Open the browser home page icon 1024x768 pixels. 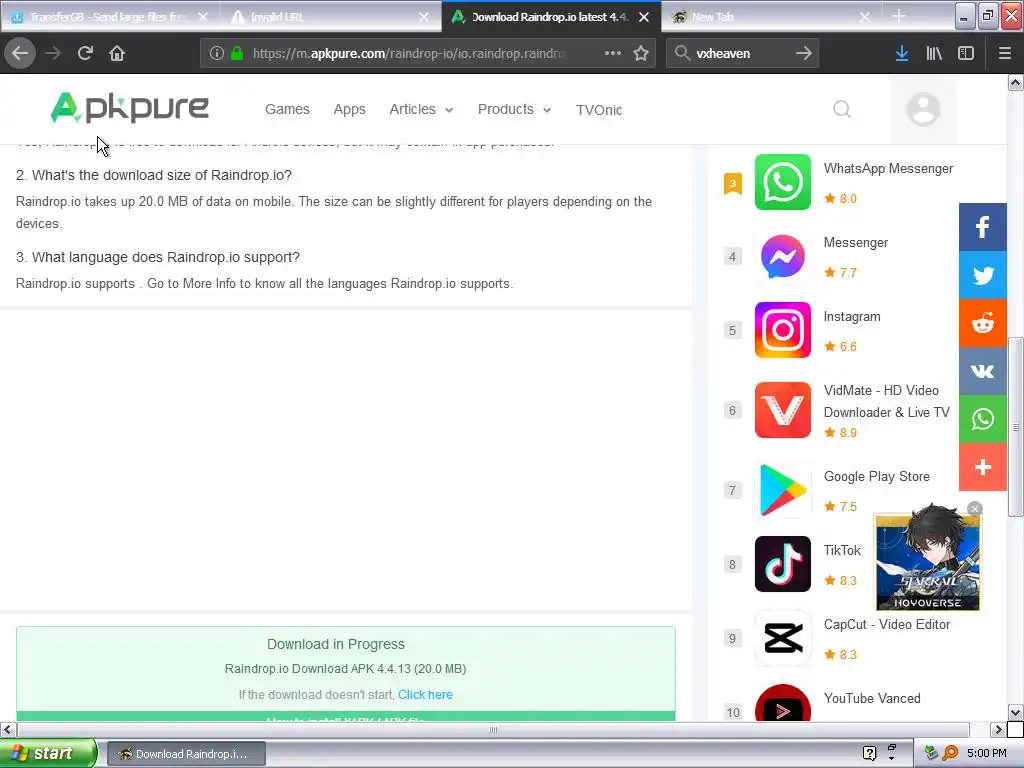(117, 53)
